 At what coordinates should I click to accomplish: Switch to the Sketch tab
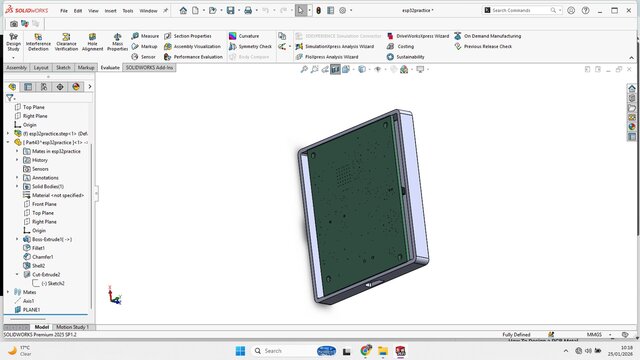[63, 68]
